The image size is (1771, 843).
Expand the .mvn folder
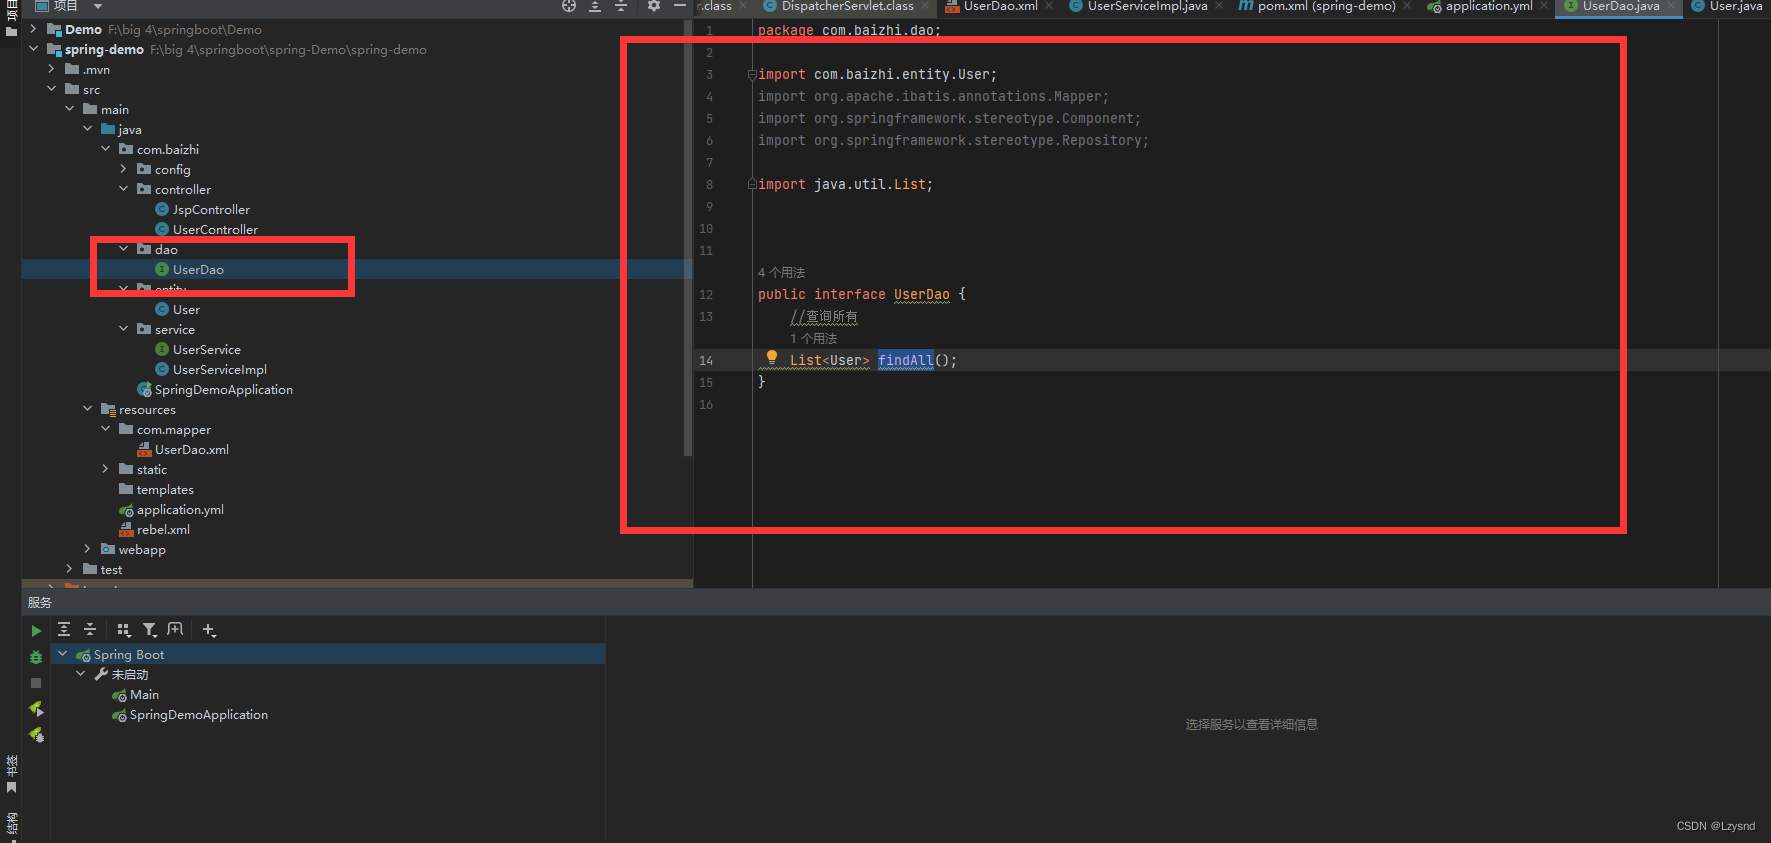point(52,69)
